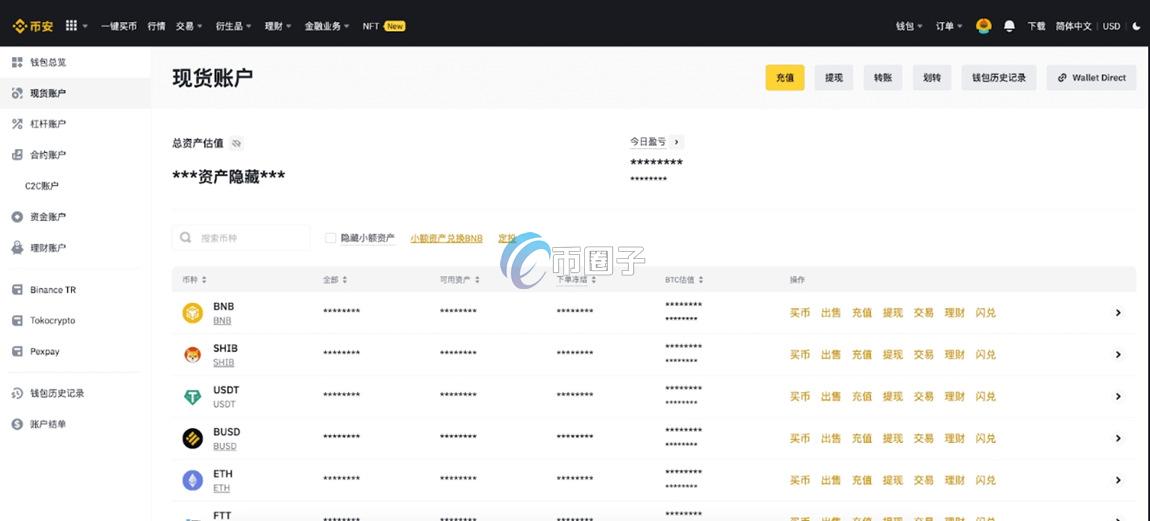This screenshot has width=1150, height=521.
Task: Click the Pexpay sidebar icon
Action: [17, 351]
